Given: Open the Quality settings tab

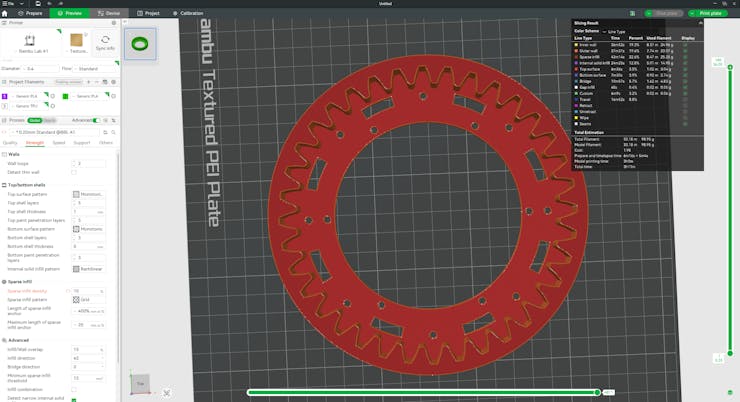Looking at the screenshot, I should coord(10,142).
